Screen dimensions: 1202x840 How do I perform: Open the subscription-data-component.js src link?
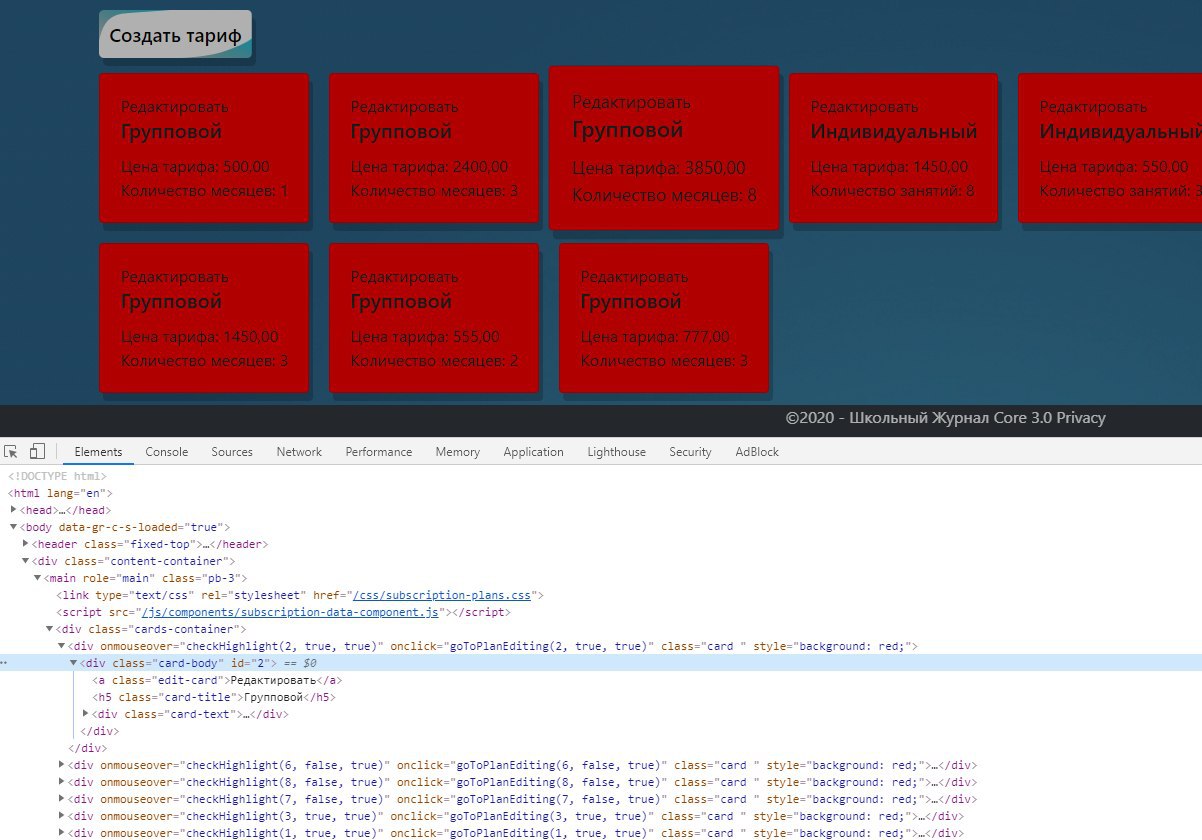click(289, 612)
